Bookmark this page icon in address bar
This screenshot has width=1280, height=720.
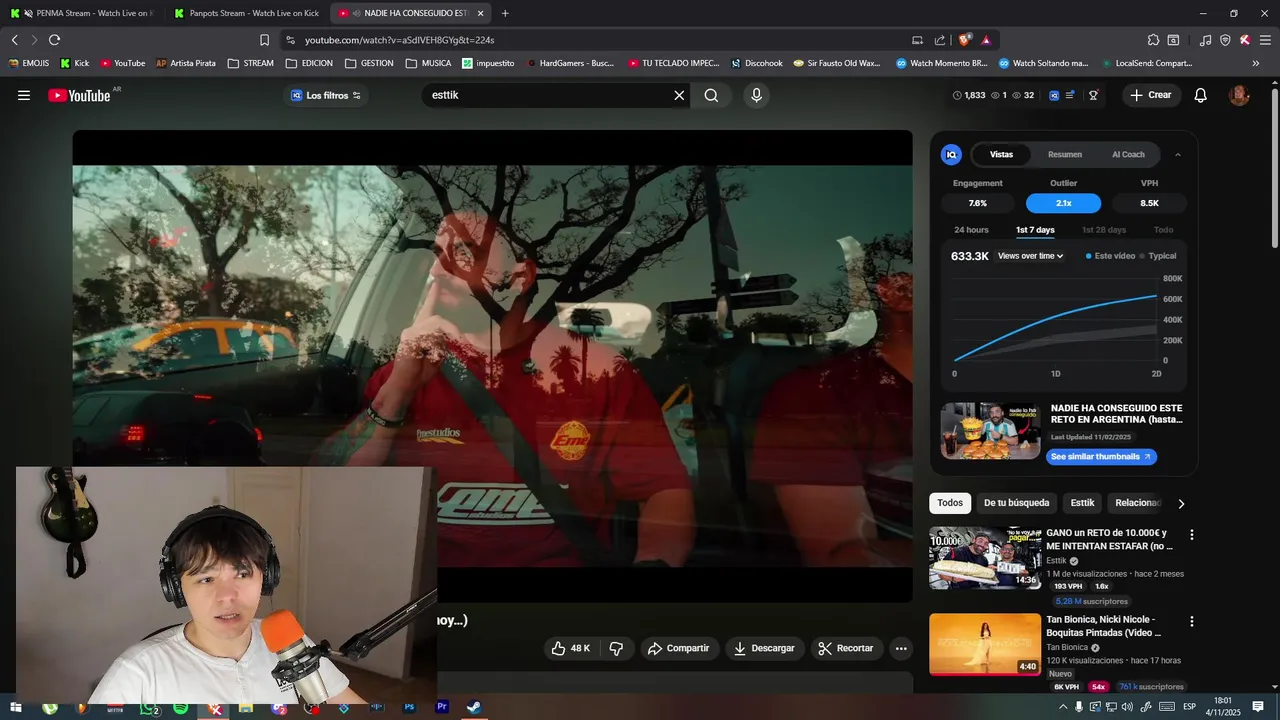coord(264,40)
